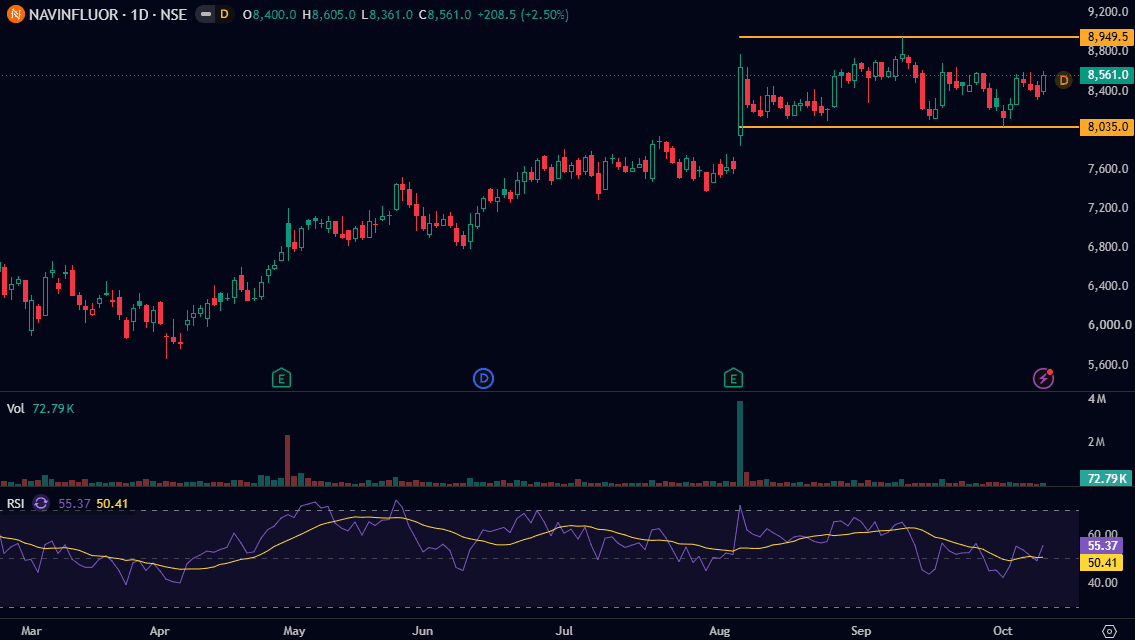Click the NAVINFLUOR orange logo icon
The height and width of the screenshot is (640, 1135).
(15, 14)
